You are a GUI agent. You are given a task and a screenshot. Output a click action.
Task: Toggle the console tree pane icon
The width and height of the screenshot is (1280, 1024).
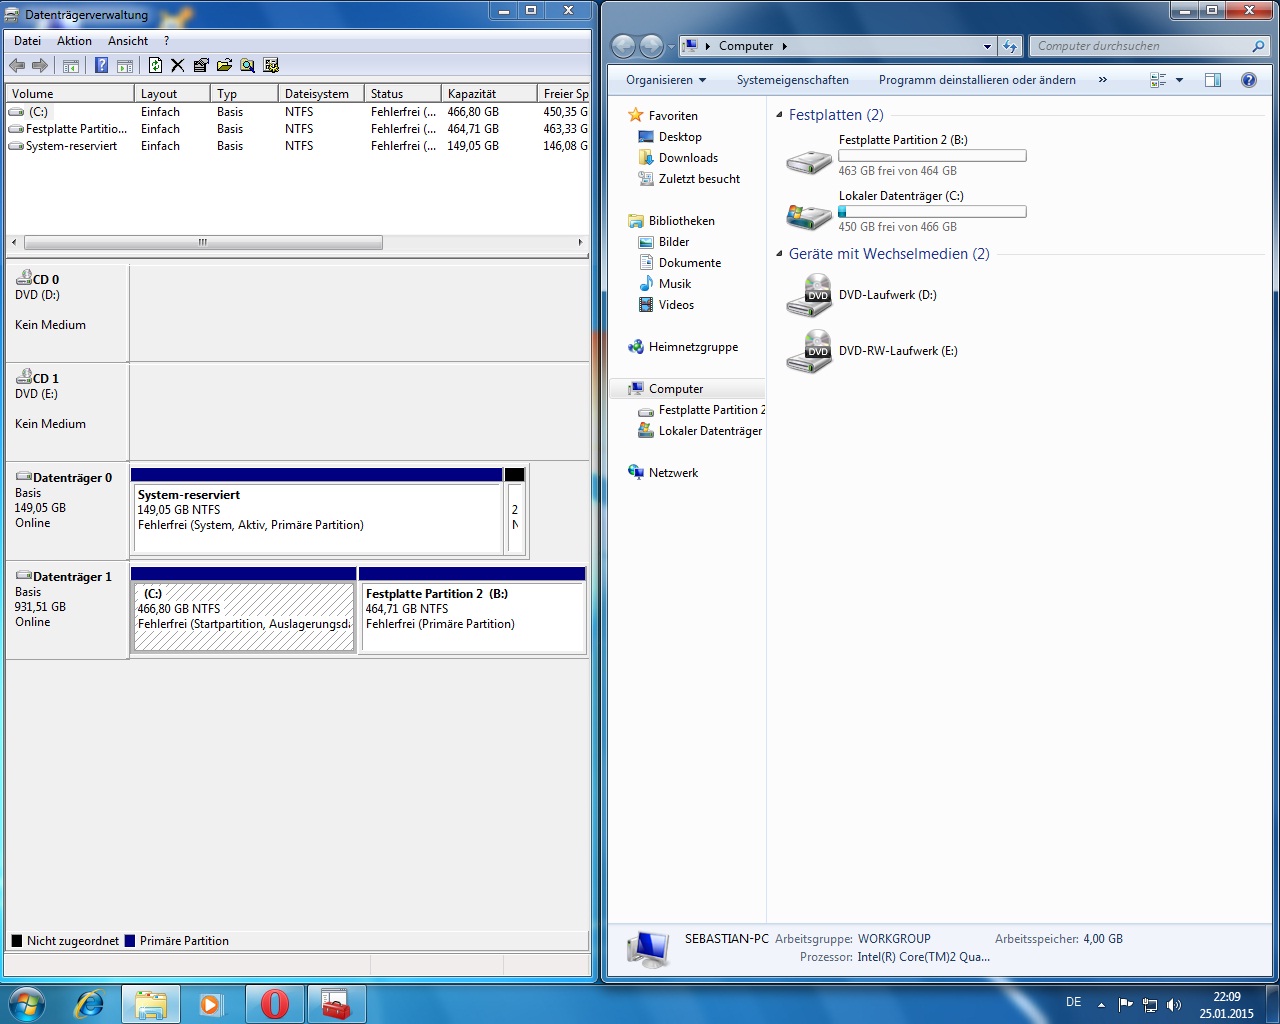[71, 66]
